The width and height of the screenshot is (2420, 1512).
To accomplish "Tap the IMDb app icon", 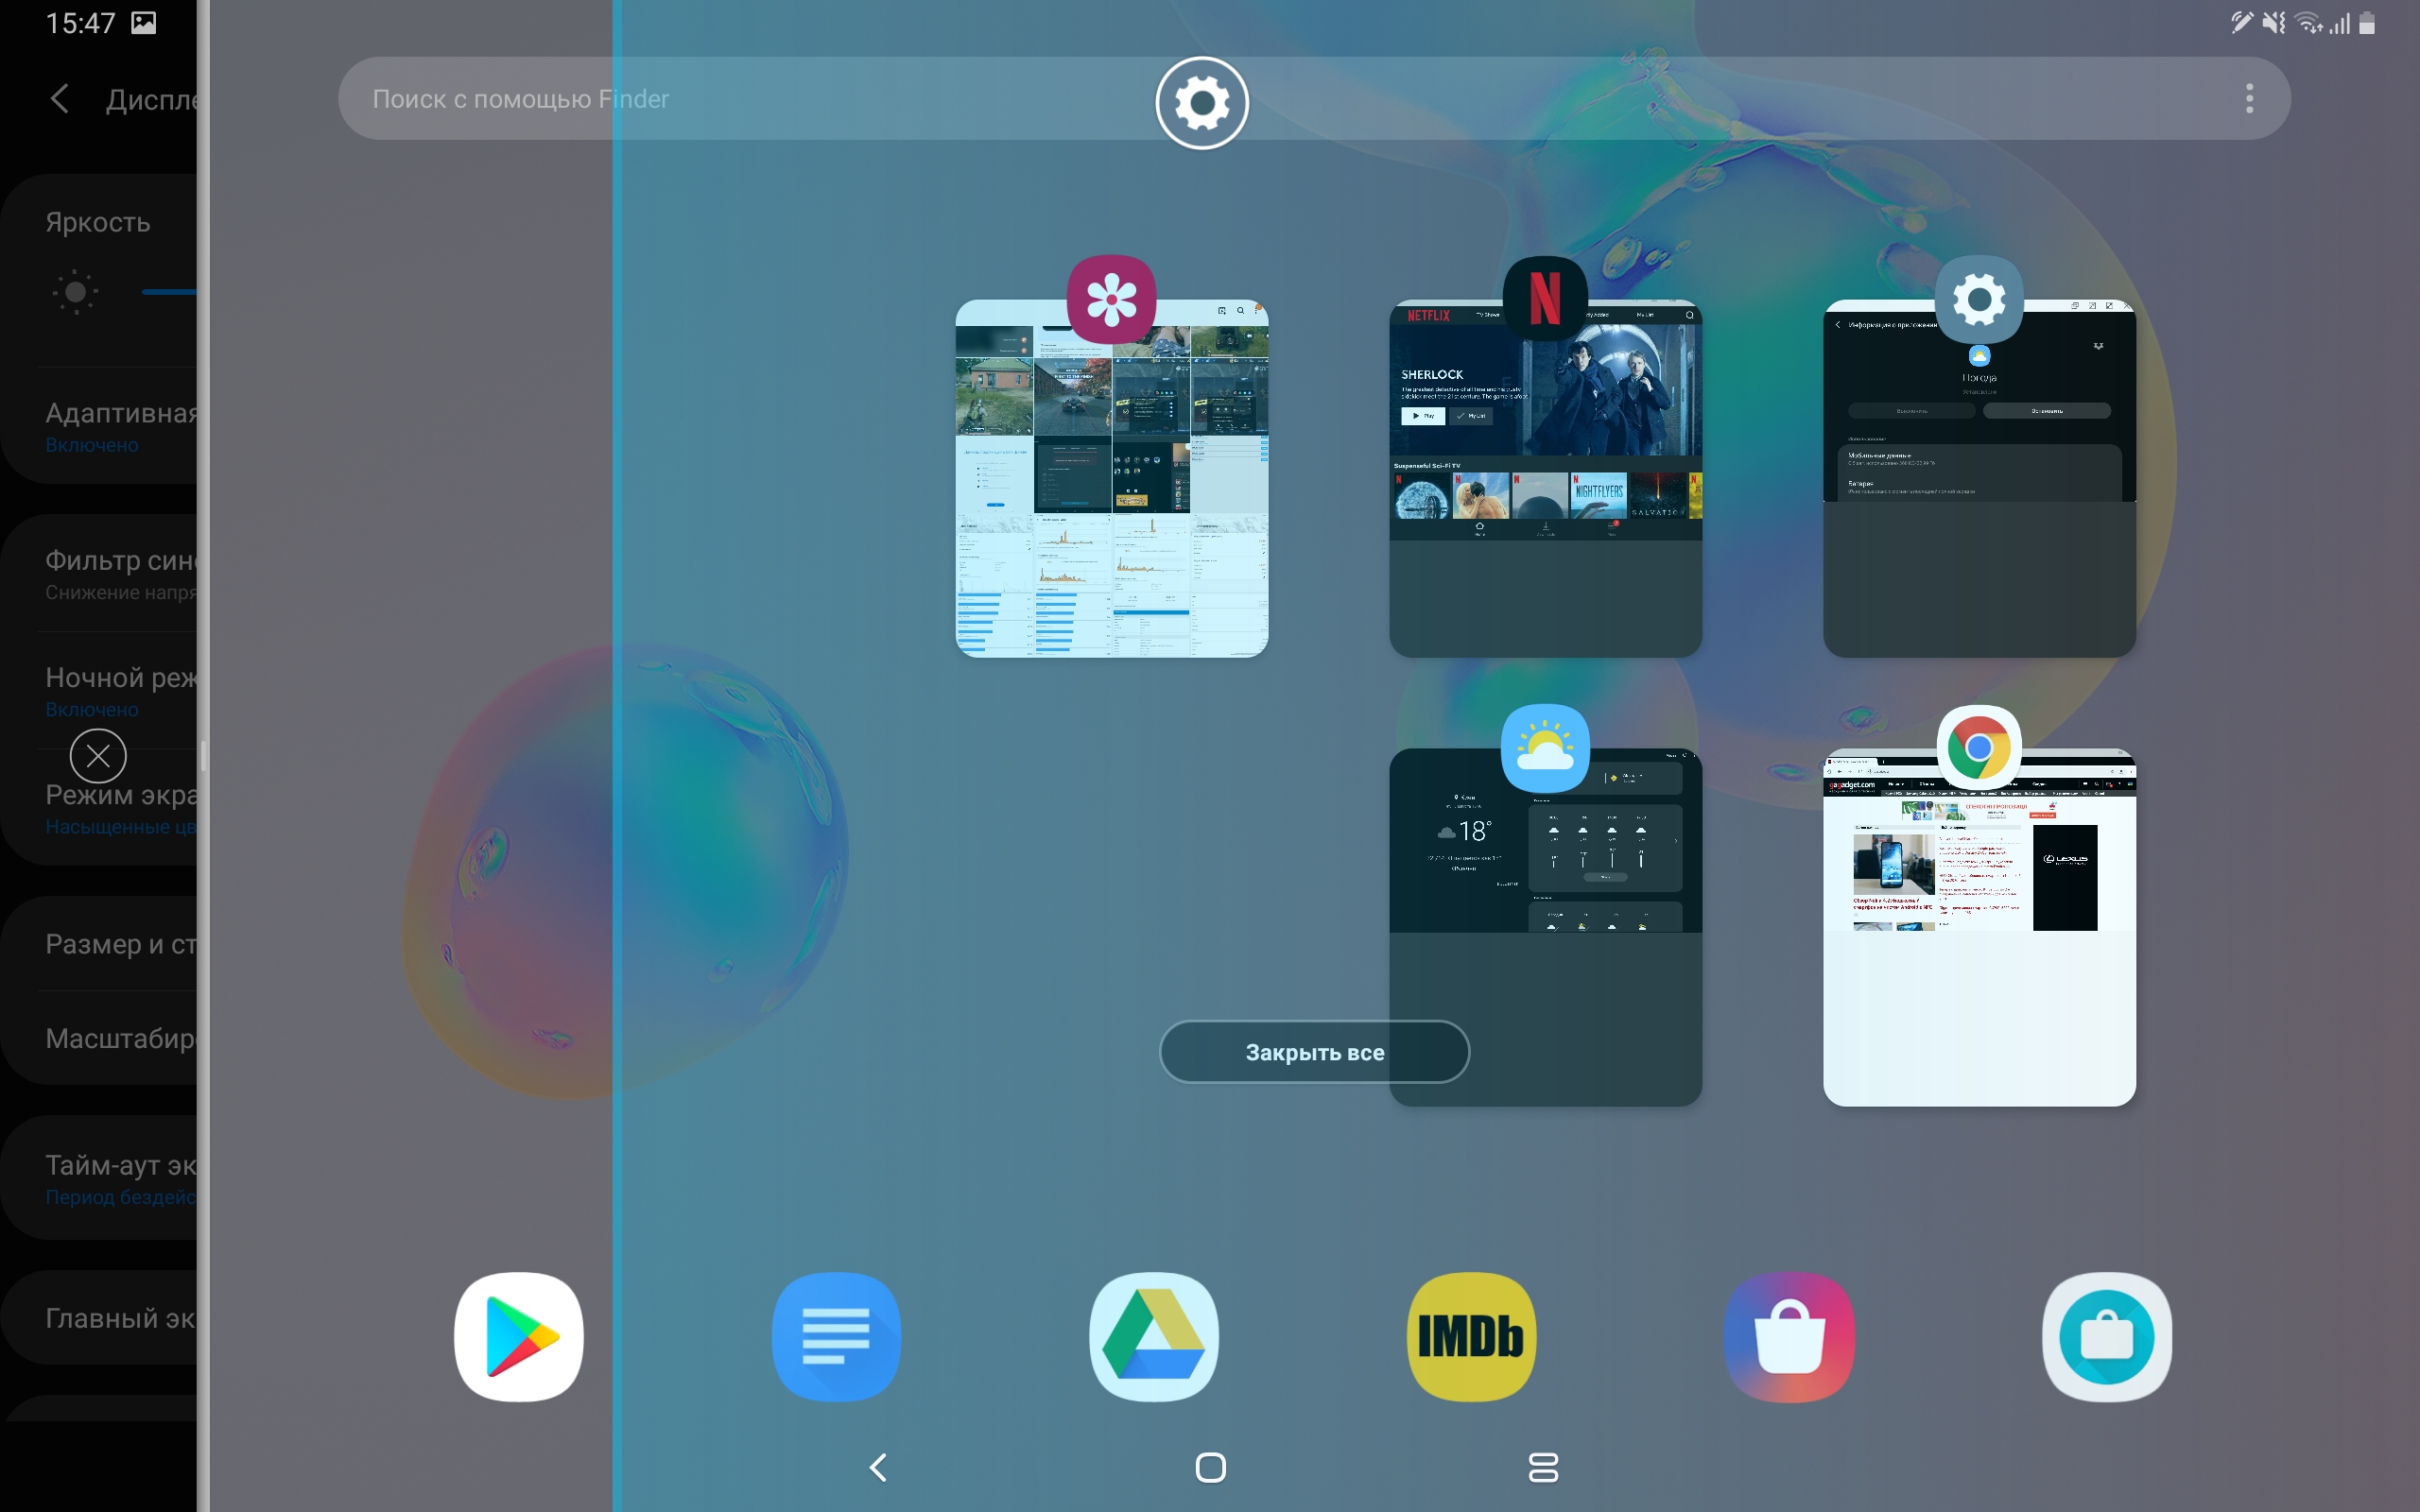I will 1471,1336.
